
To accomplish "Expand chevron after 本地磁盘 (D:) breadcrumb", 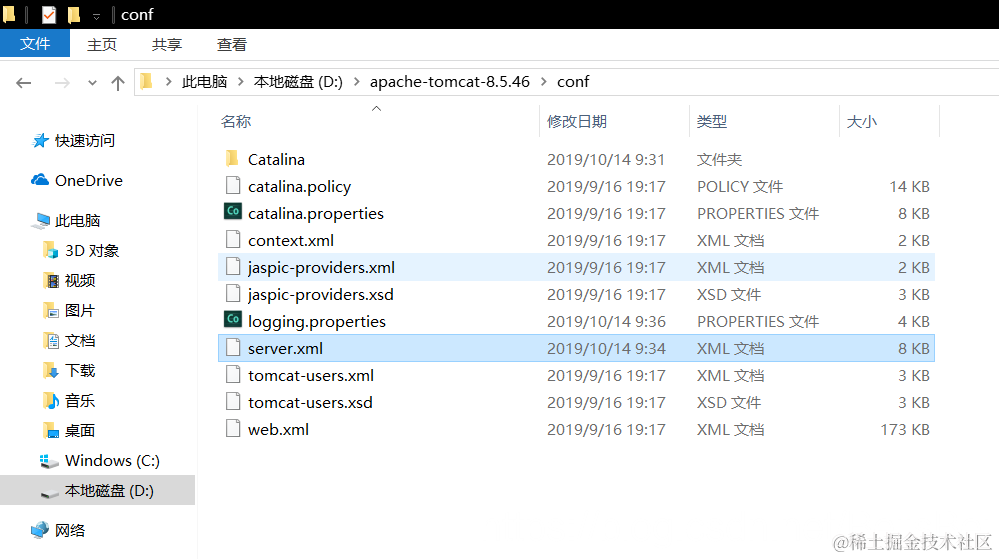I will 357,82.
